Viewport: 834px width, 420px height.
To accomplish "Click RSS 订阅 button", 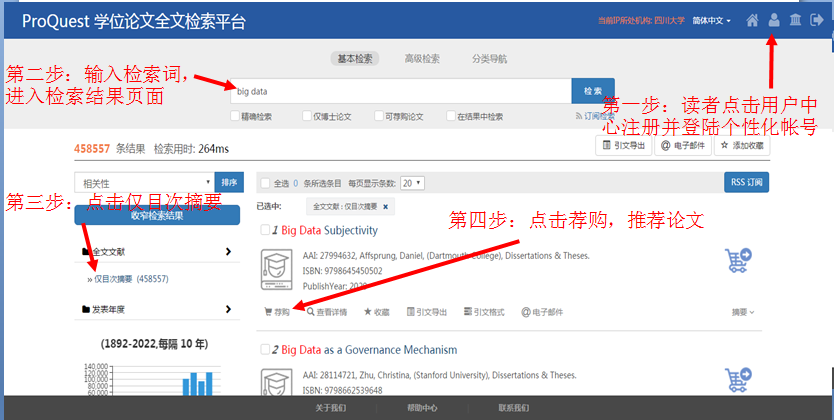I will [746, 182].
